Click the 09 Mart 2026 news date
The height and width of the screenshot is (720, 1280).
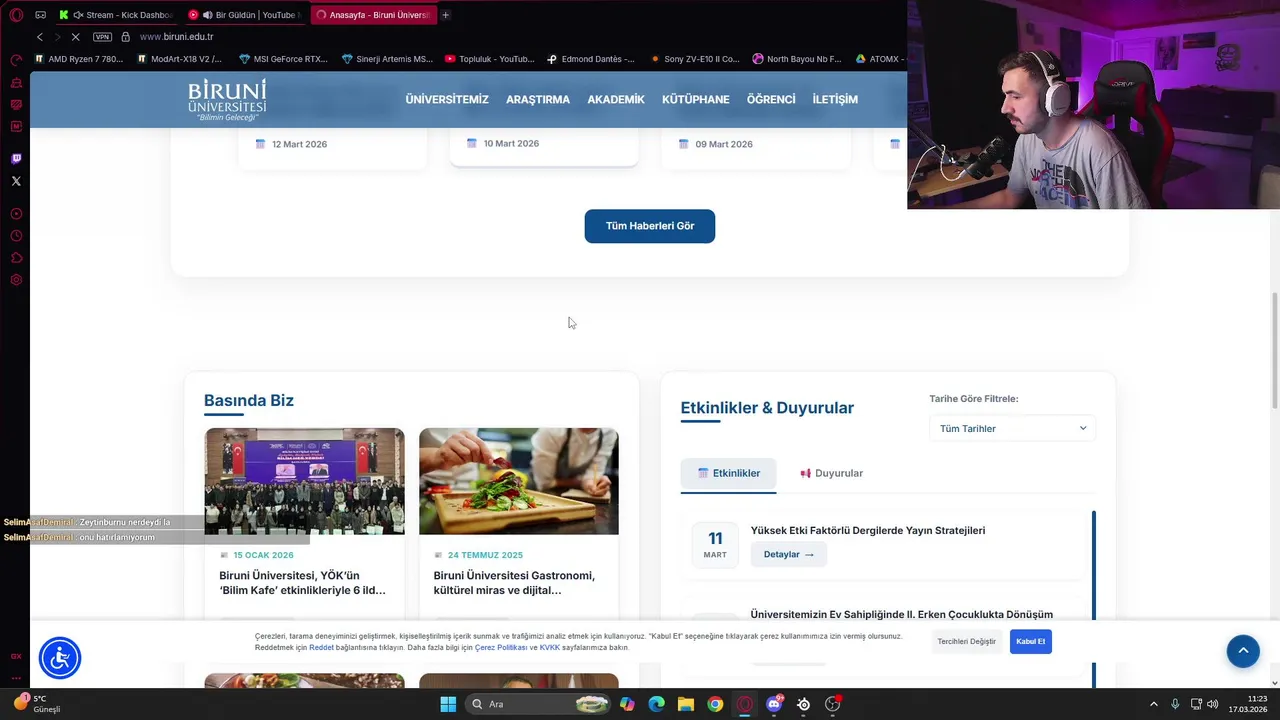point(724,144)
